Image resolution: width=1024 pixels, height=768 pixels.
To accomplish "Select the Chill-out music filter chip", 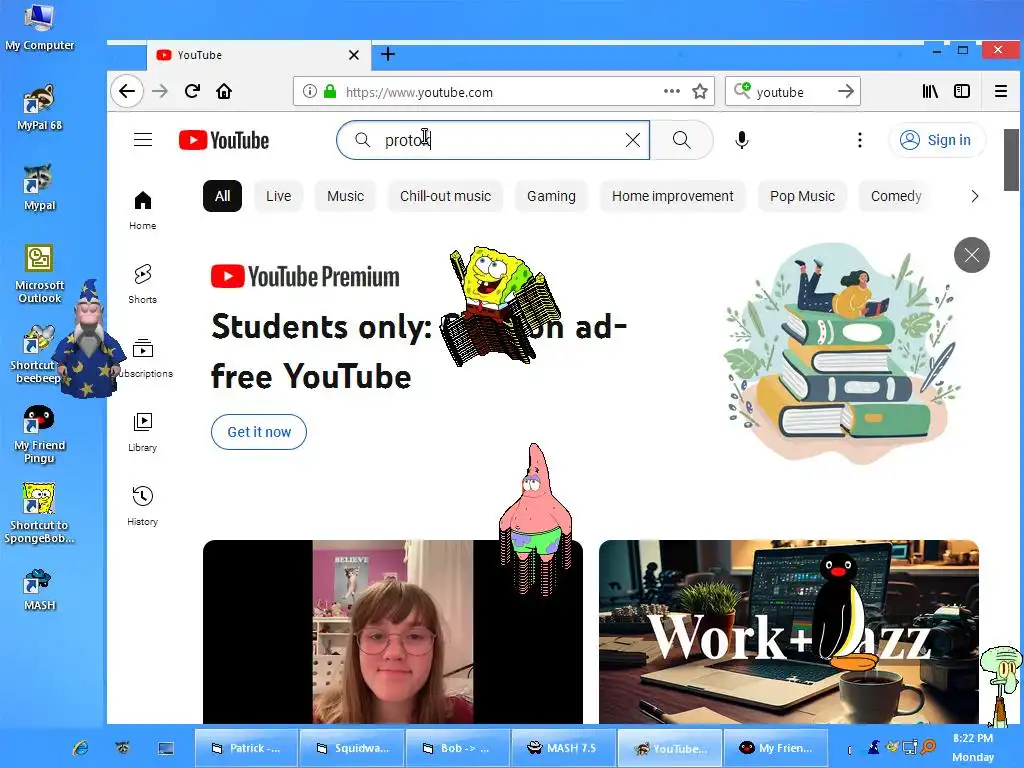I will point(445,196).
